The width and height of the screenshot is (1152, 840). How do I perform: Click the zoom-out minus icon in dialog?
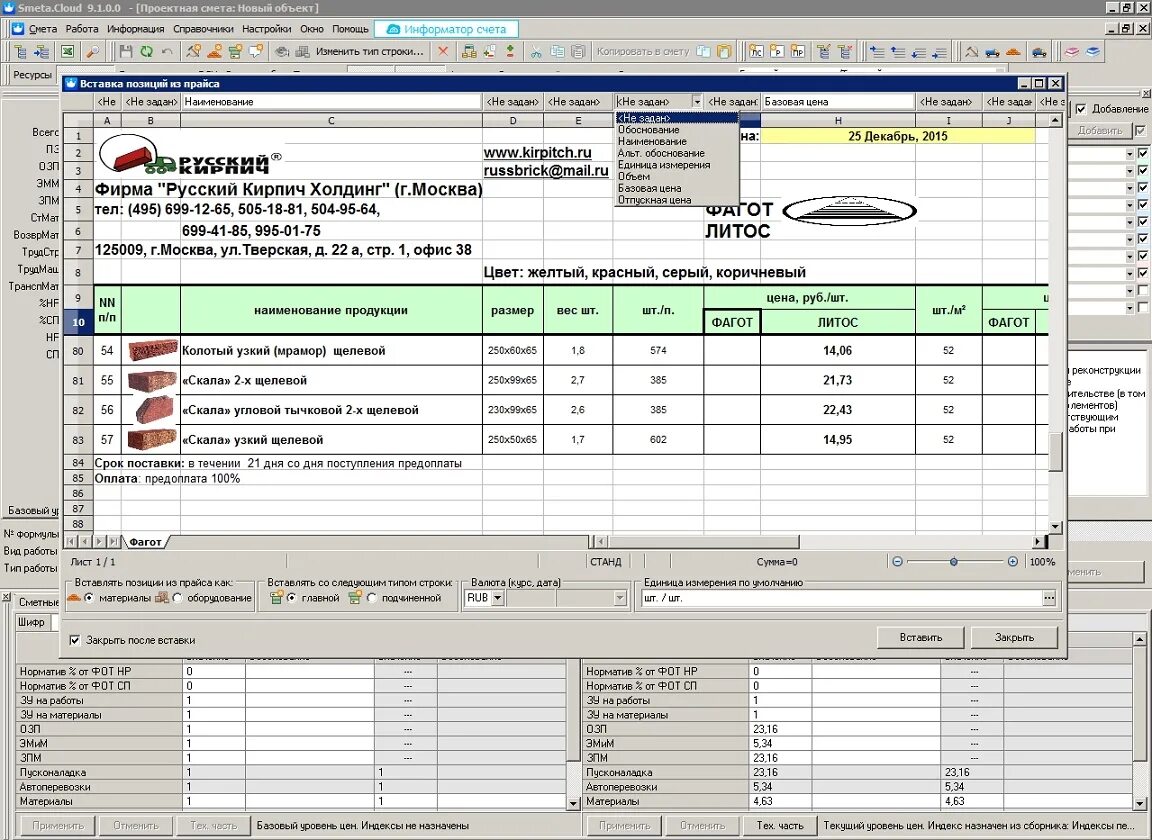click(x=897, y=561)
